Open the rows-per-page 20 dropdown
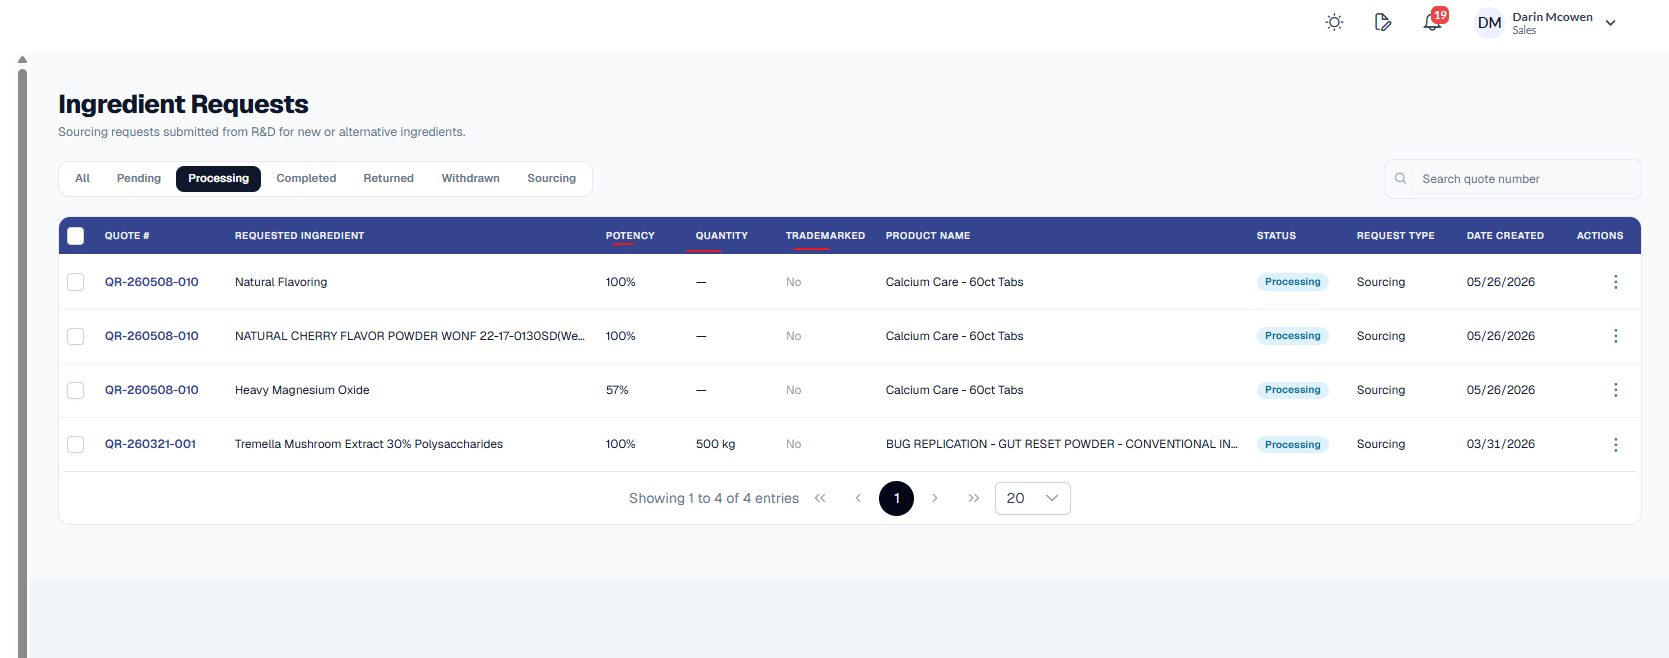Screen dimensions: 1669x658 [x=1032, y=498]
